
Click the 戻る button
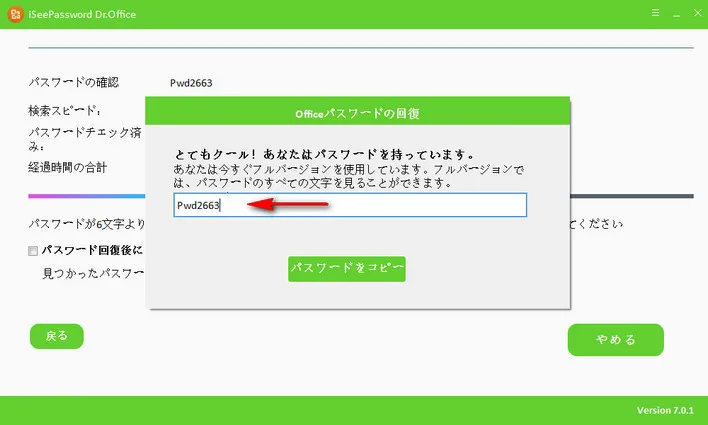pyautogui.click(x=57, y=336)
